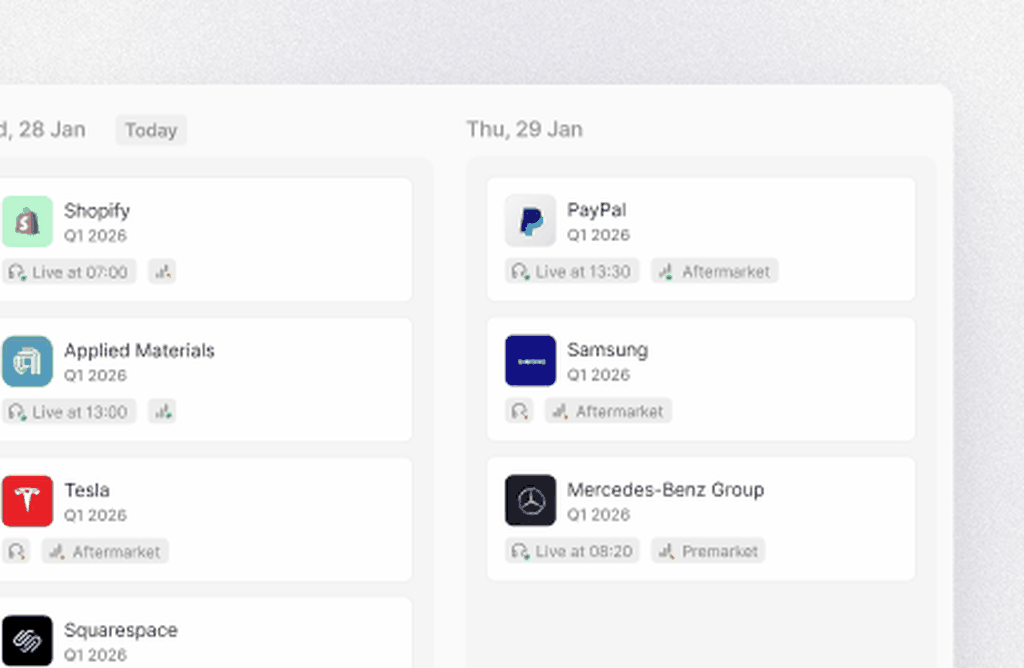Click Q1 2026 under Mercedes-Benz Group
Screen dimensions: 1024x668
coord(598,514)
